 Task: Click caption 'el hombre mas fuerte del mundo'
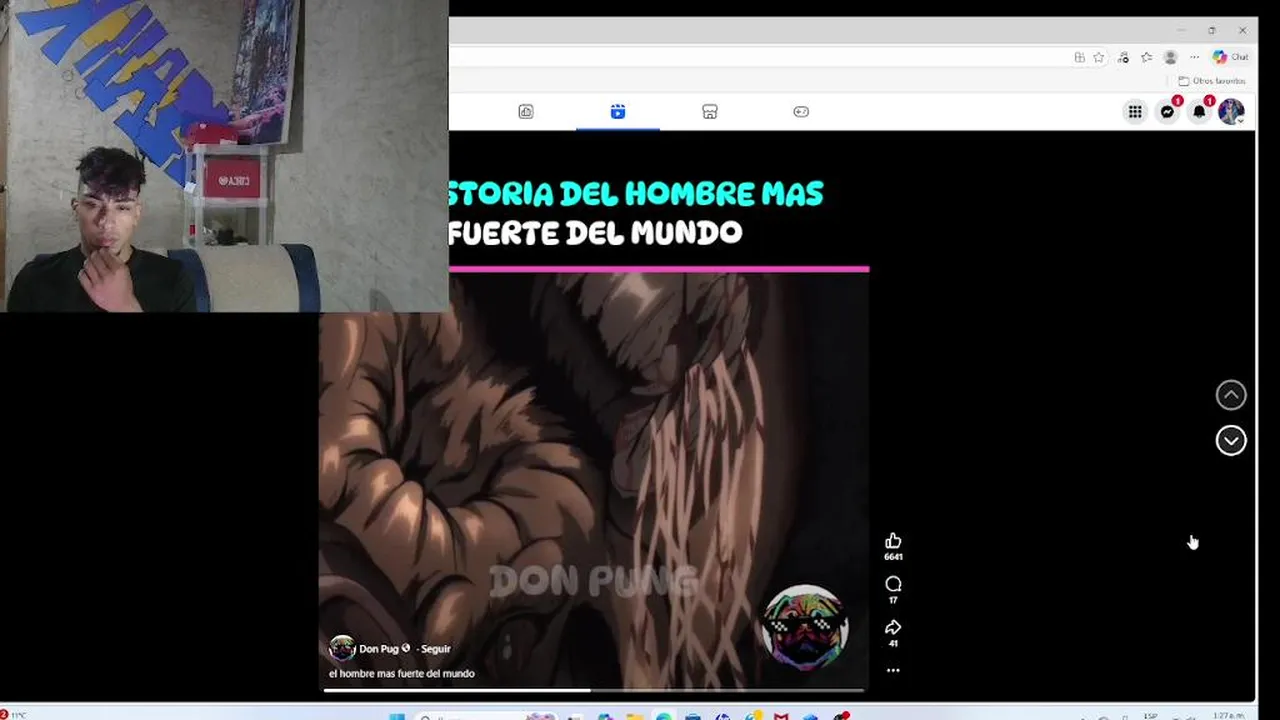click(x=402, y=673)
